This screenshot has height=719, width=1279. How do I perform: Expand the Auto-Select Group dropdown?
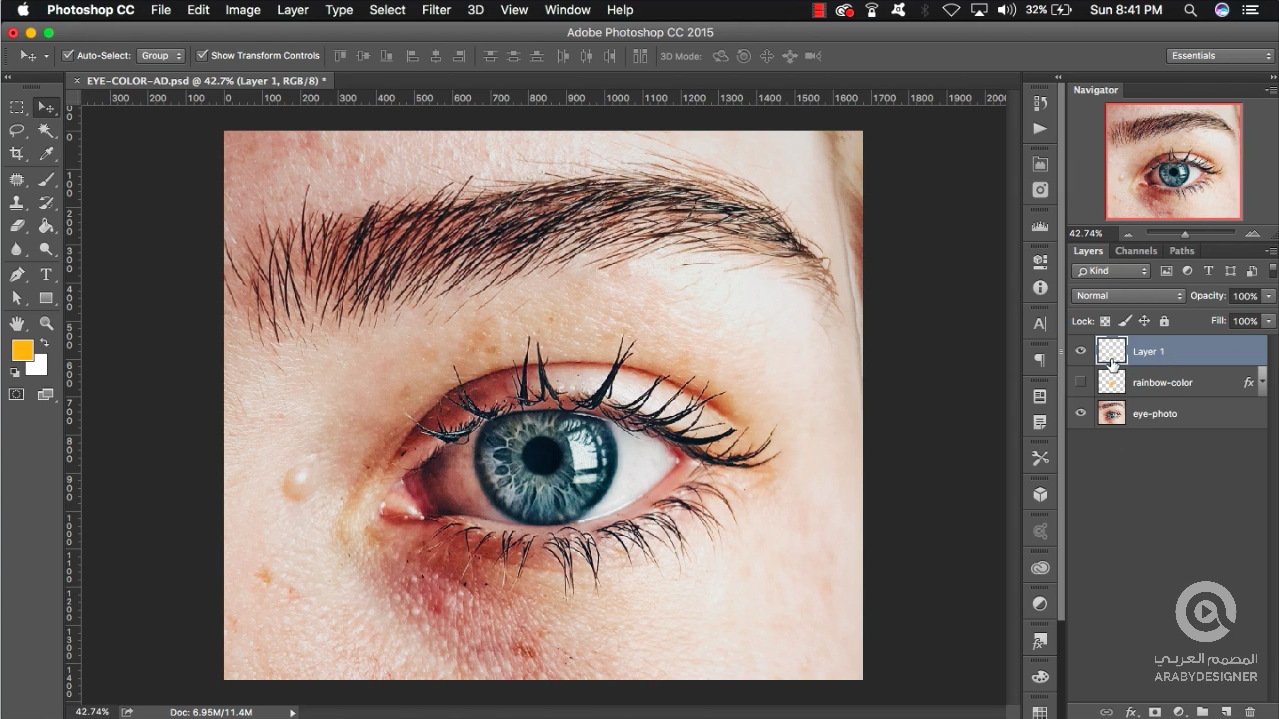[160, 56]
